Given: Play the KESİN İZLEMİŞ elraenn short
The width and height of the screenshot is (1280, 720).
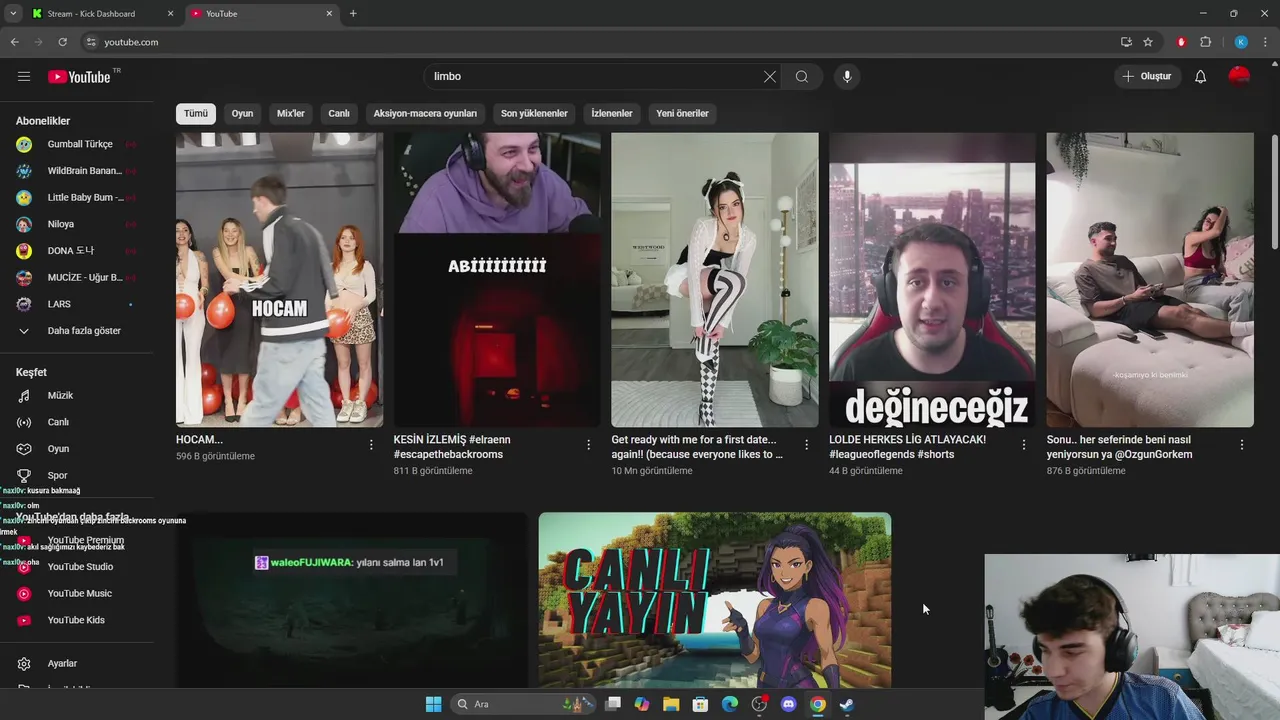Looking at the screenshot, I should [497, 280].
